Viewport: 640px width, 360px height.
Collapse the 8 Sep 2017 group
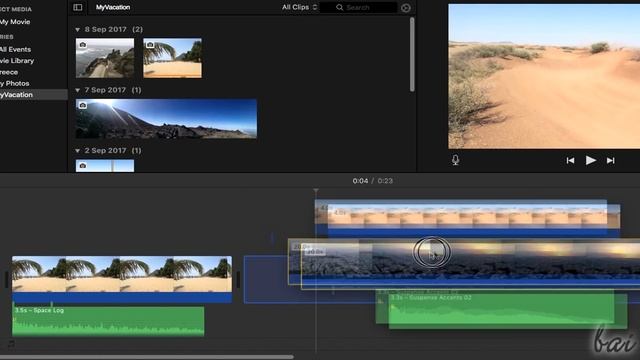[78, 29]
